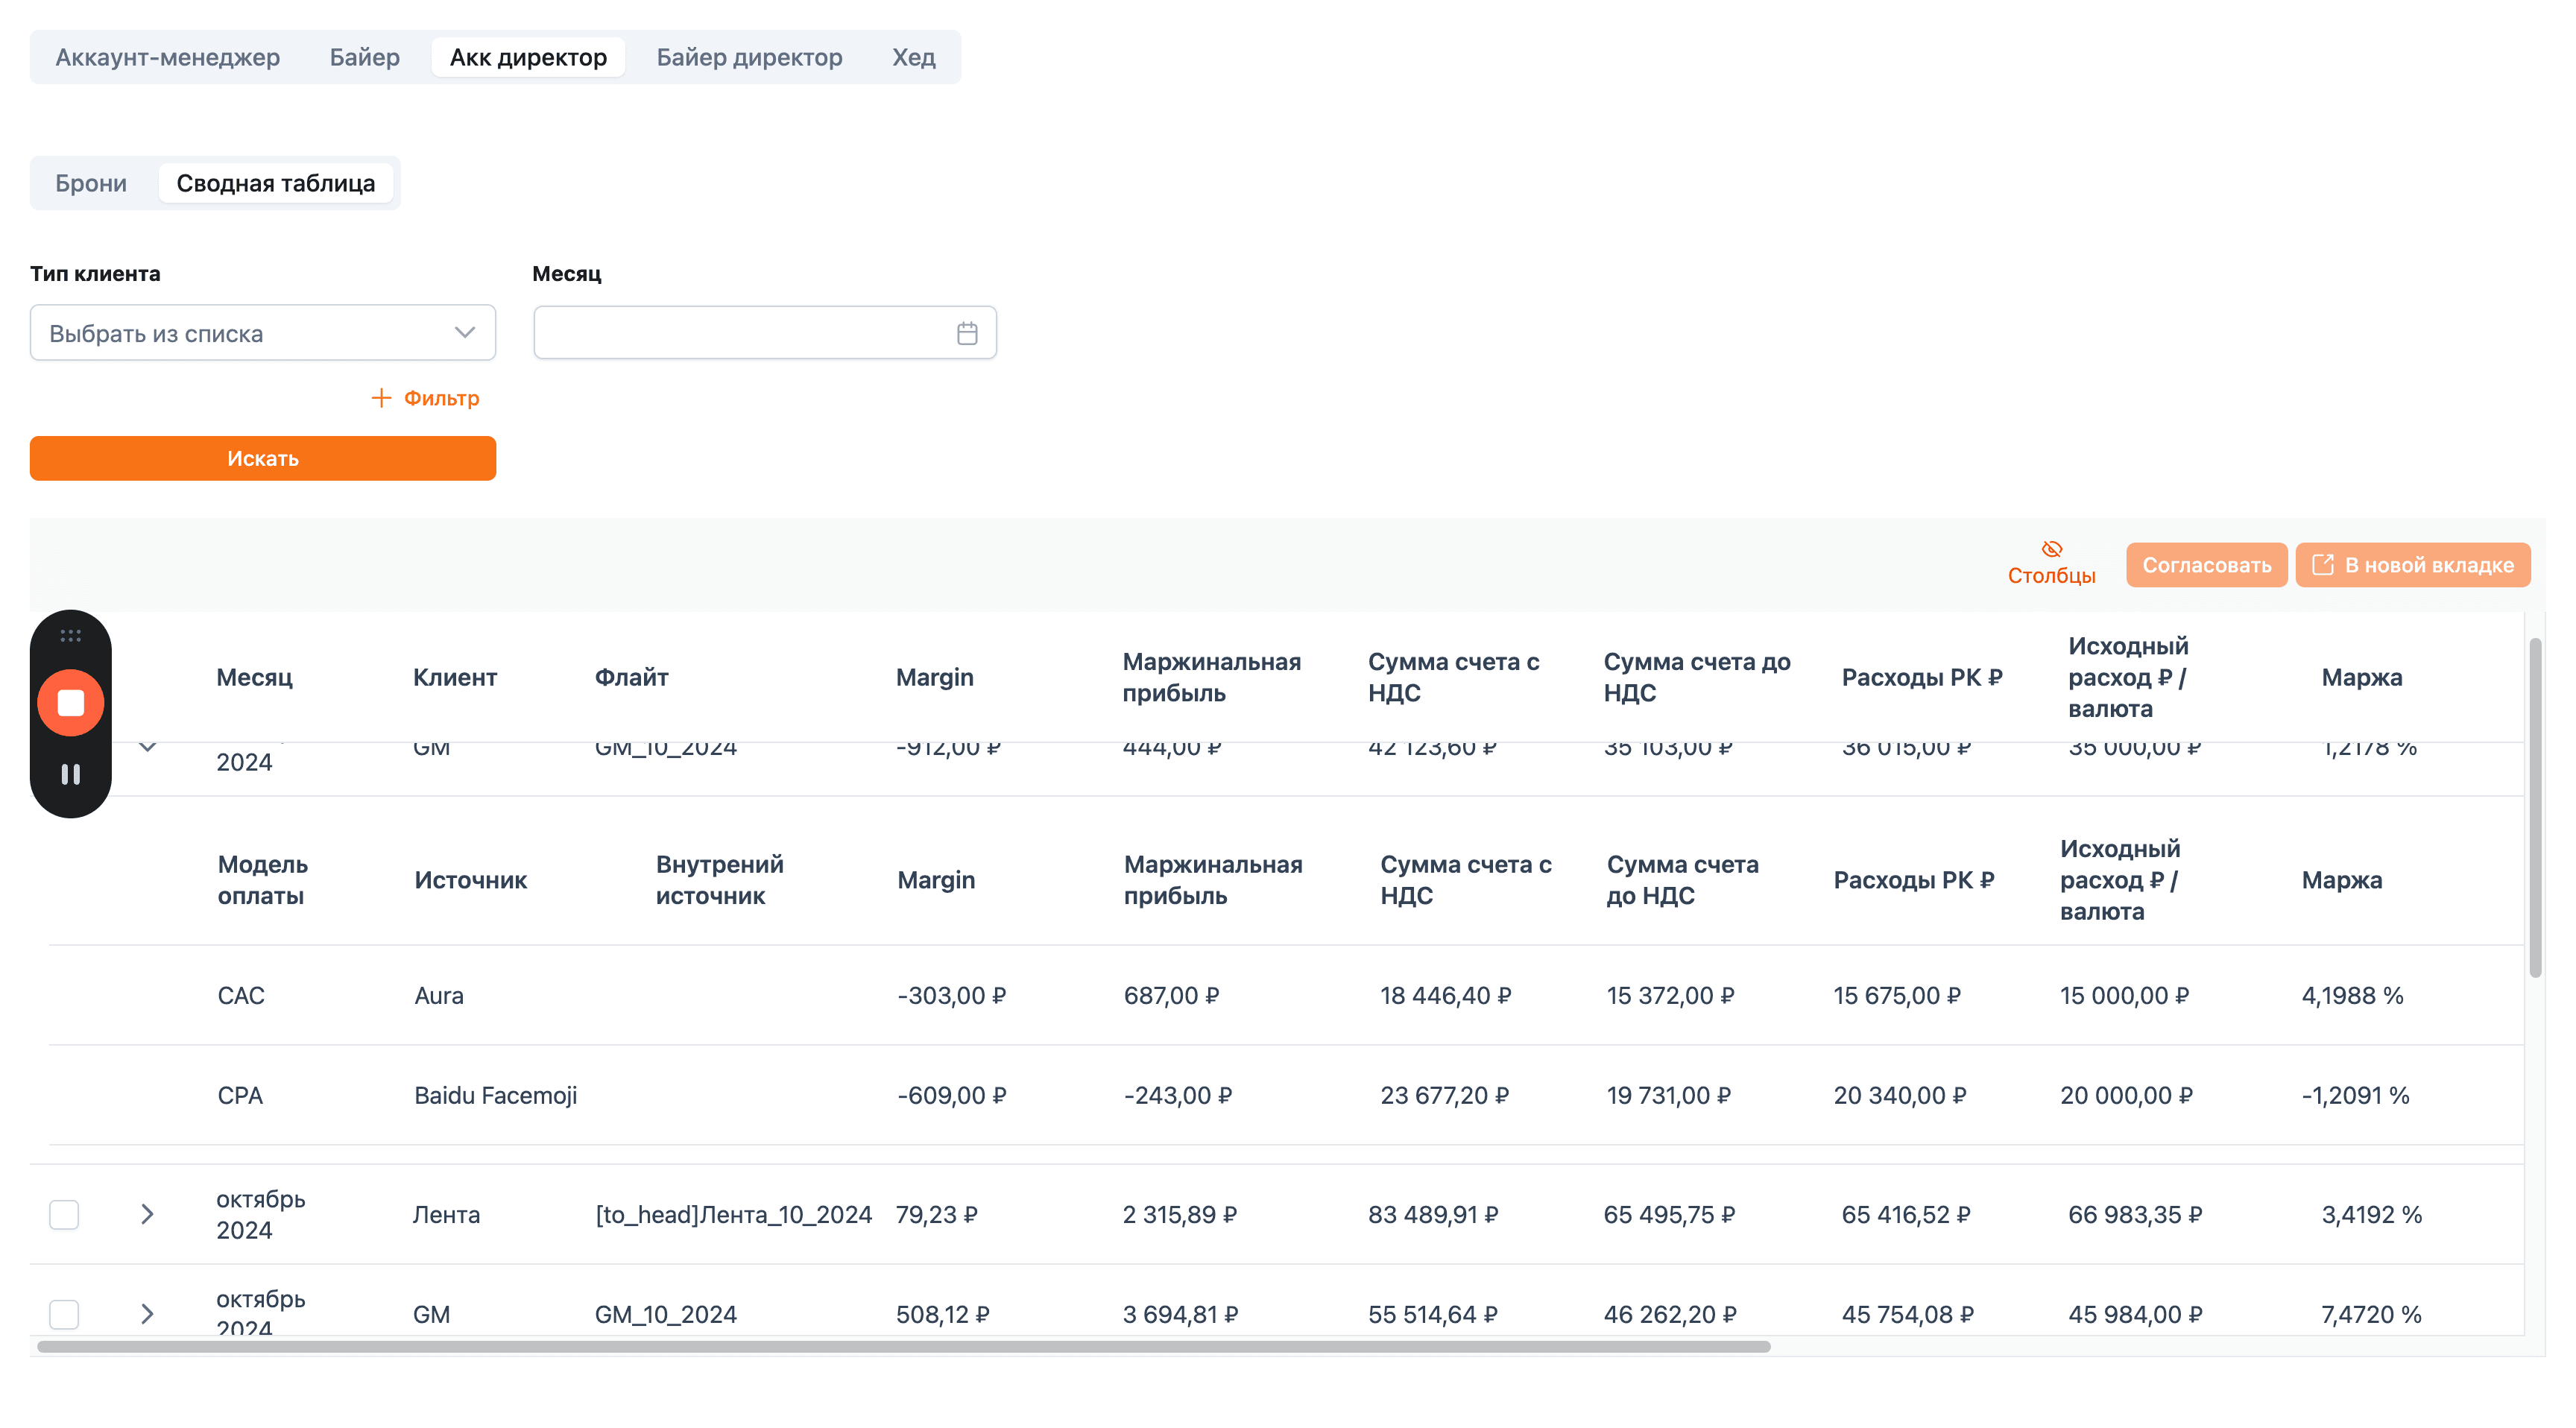The width and height of the screenshot is (2576, 1428).
Task: Expand the Лента октябрь 2024 row
Action: point(147,1214)
